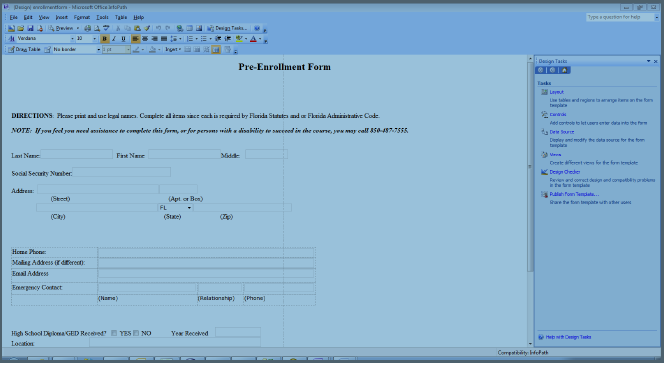667x368 pixels.
Task: Expand the Preview button dropdown arrow
Action: [78, 29]
